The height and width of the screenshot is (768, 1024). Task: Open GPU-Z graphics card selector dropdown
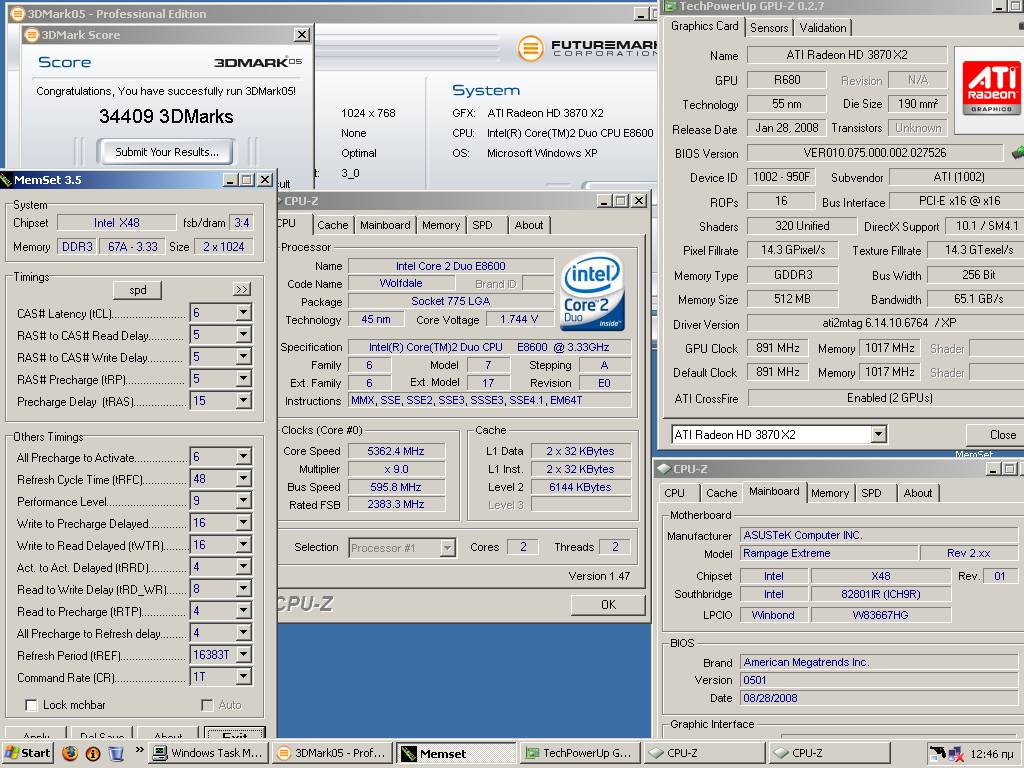pyautogui.click(x=878, y=434)
